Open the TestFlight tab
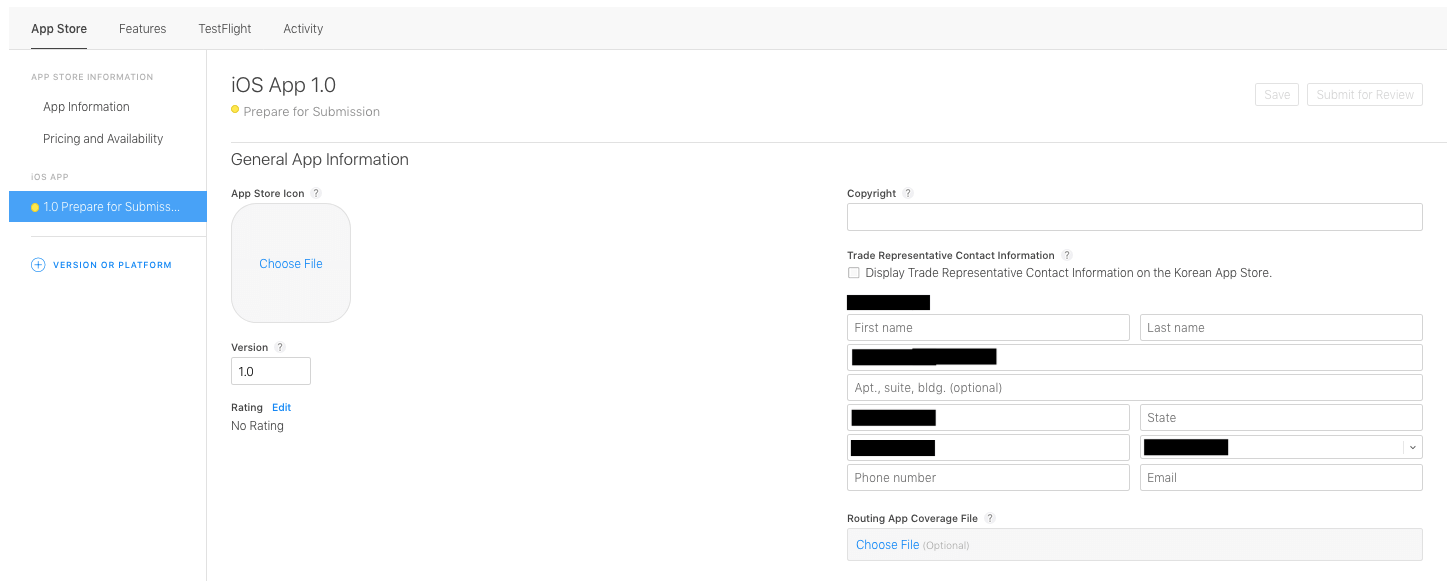Screen dimensions: 1448x581 225,29
